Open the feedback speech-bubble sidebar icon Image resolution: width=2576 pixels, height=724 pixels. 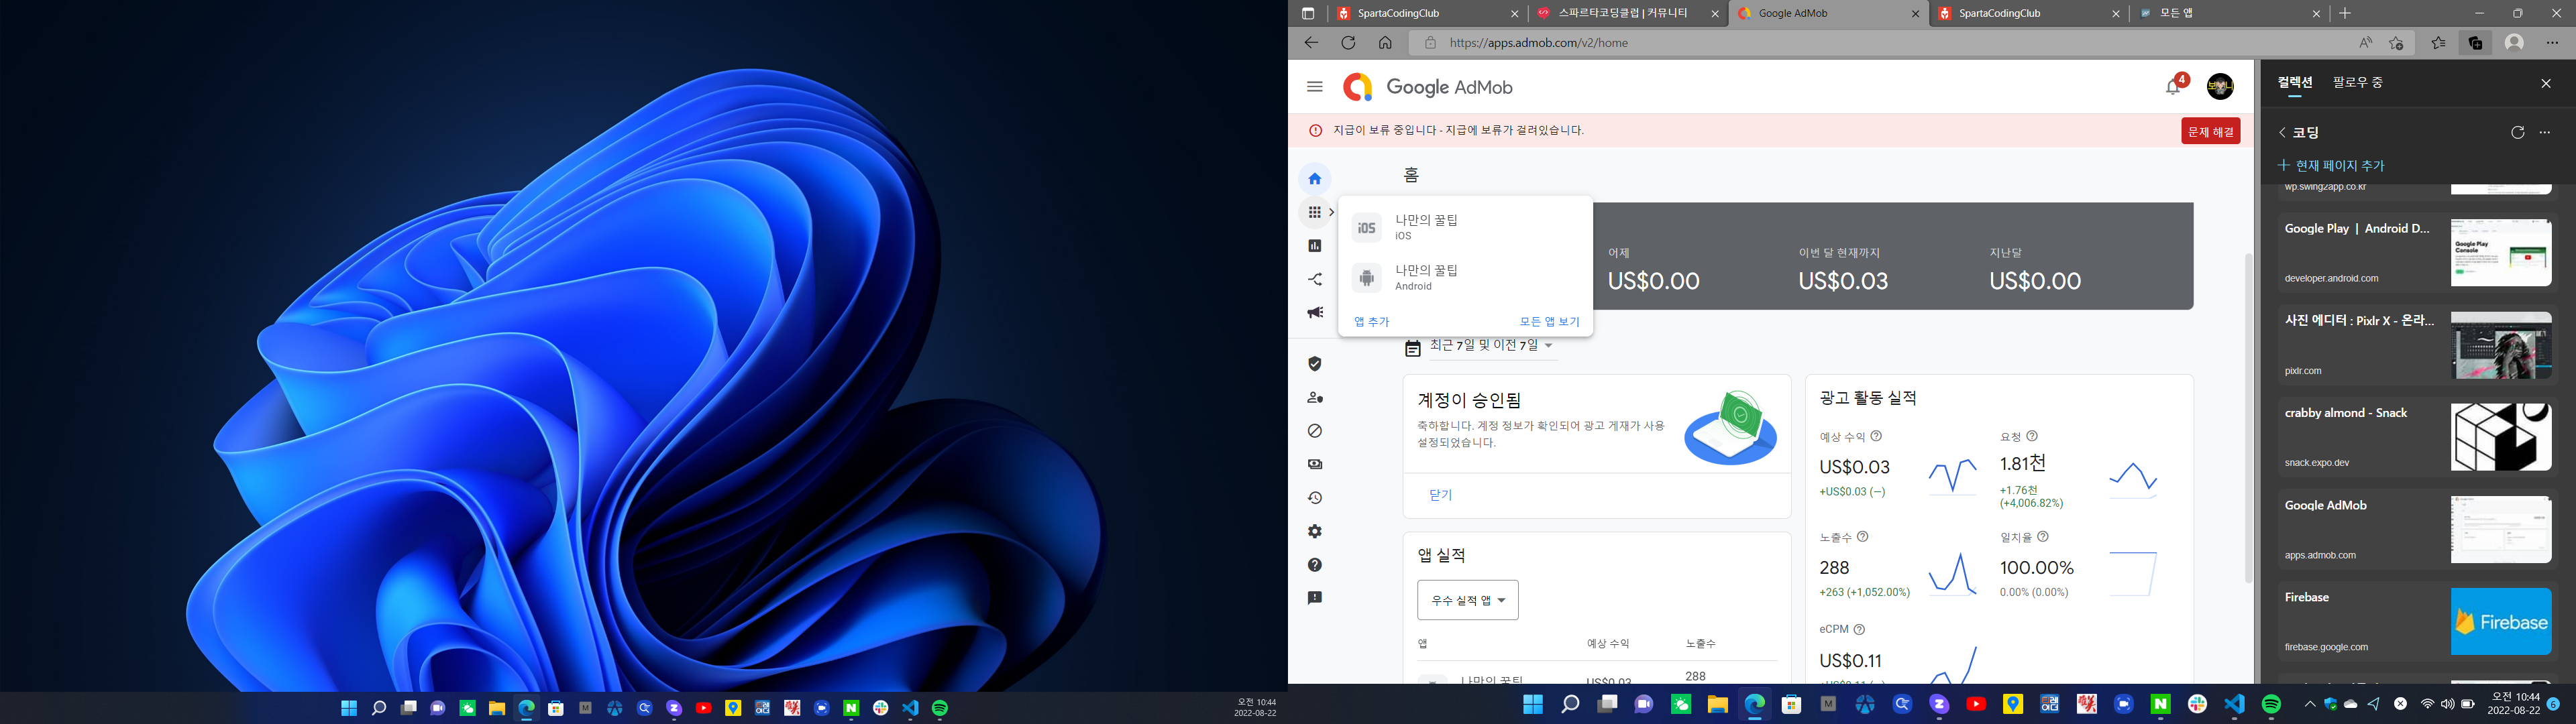[1314, 598]
